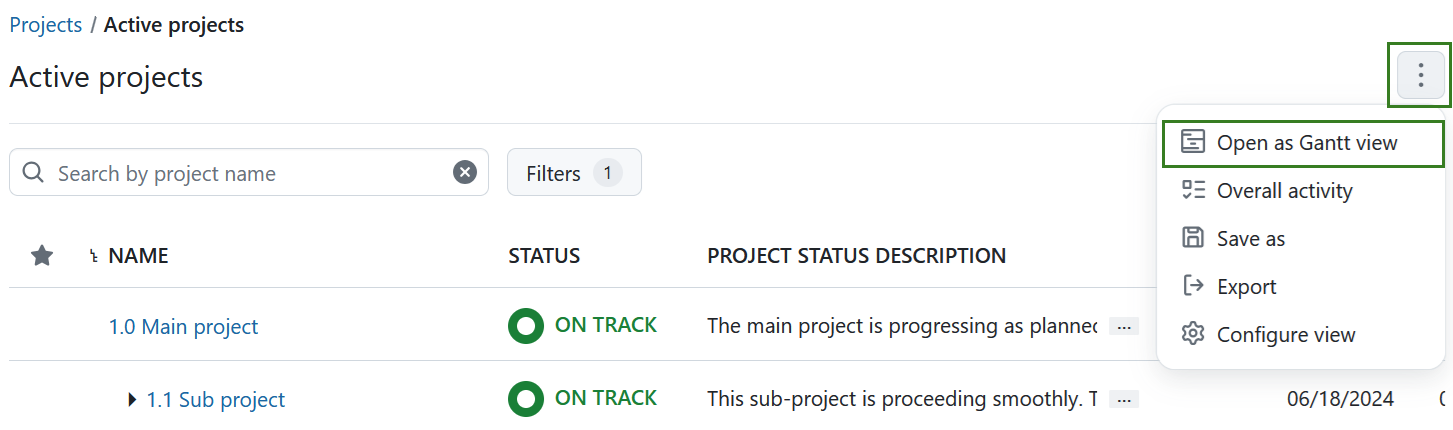Expand the 1.1 Sub project row
Screen dimensions: 1453x430
(x=132, y=400)
